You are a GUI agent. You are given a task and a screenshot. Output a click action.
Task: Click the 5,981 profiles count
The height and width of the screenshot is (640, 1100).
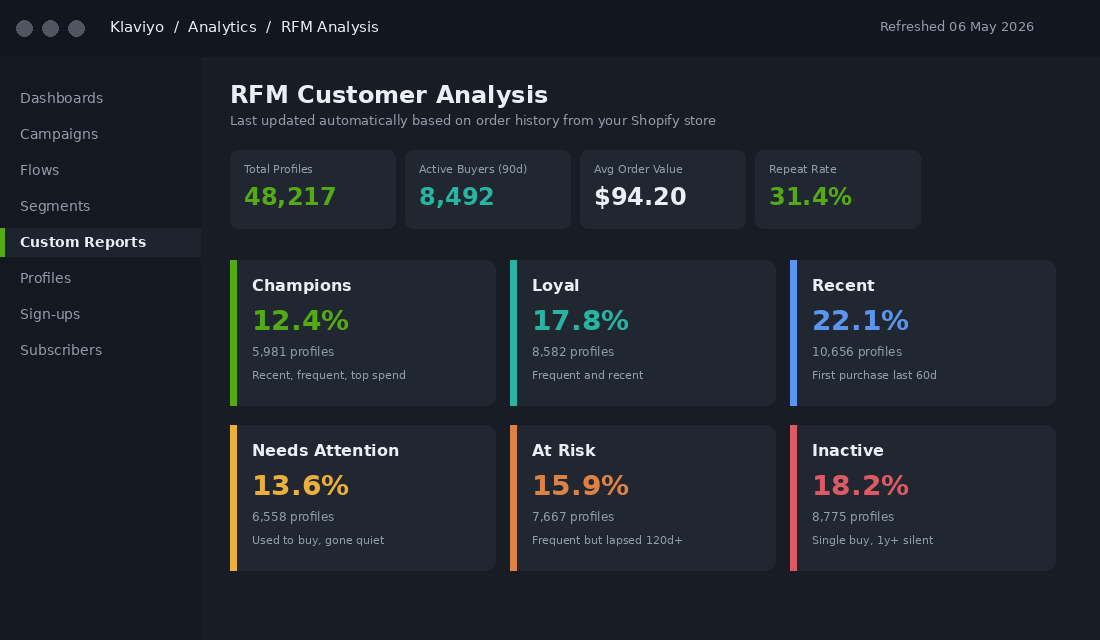293,352
